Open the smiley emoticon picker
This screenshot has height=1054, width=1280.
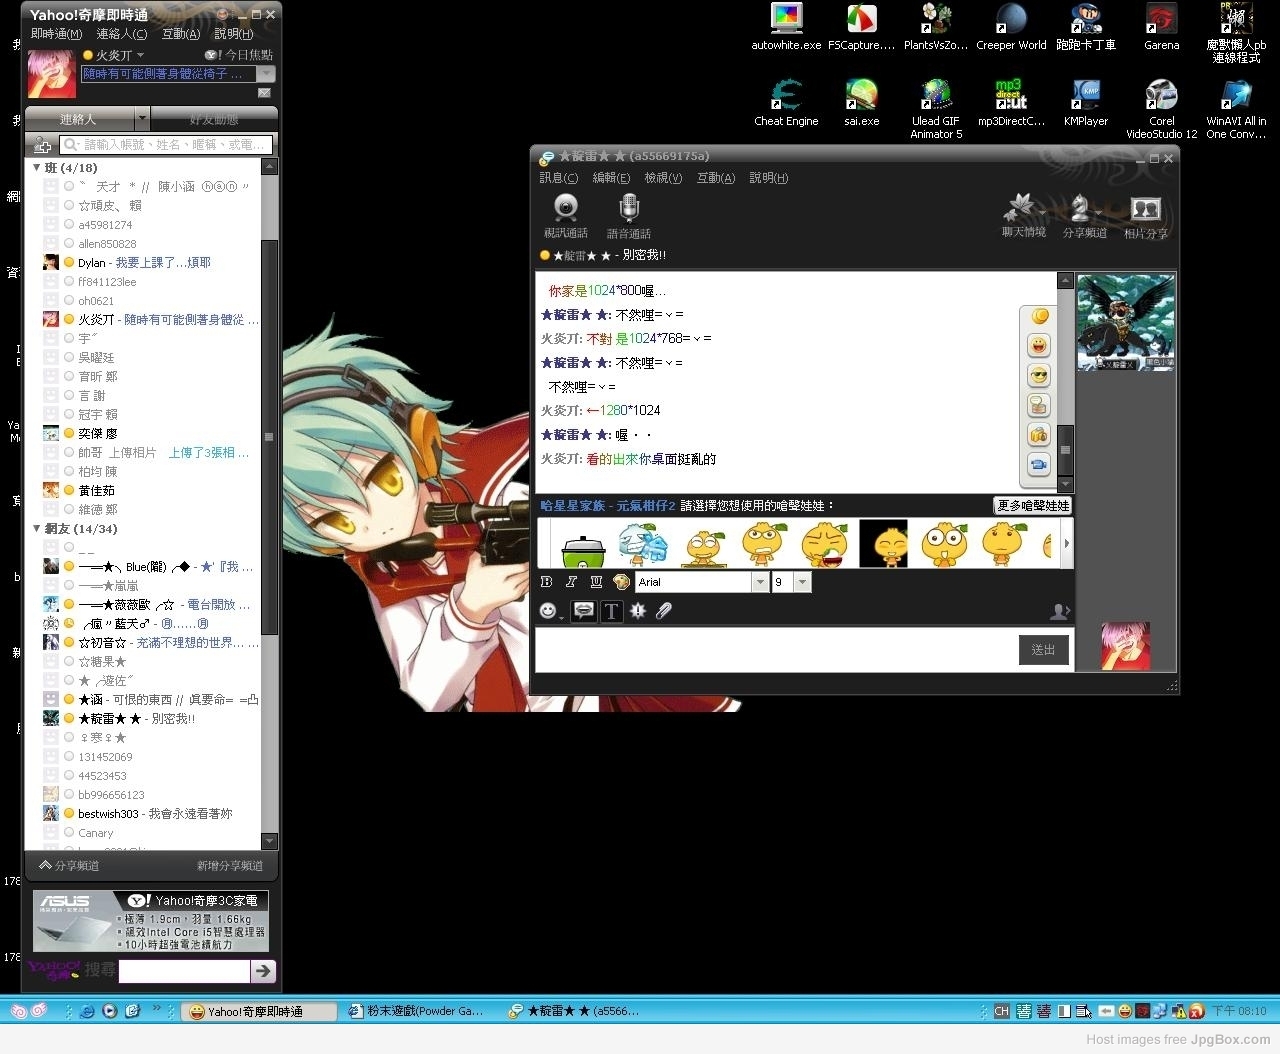[548, 611]
